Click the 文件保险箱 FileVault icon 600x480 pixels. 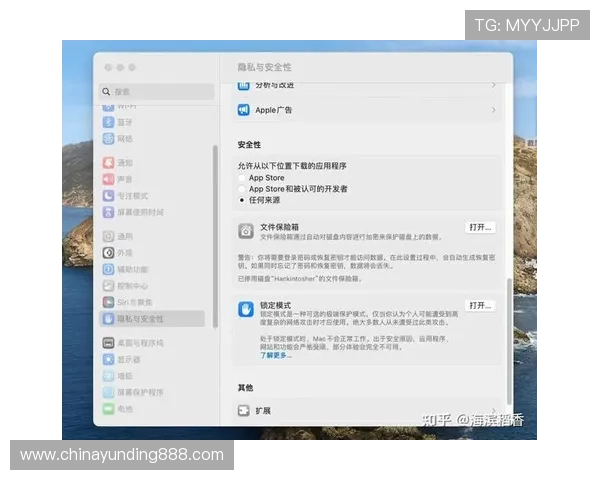[x=246, y=231]
